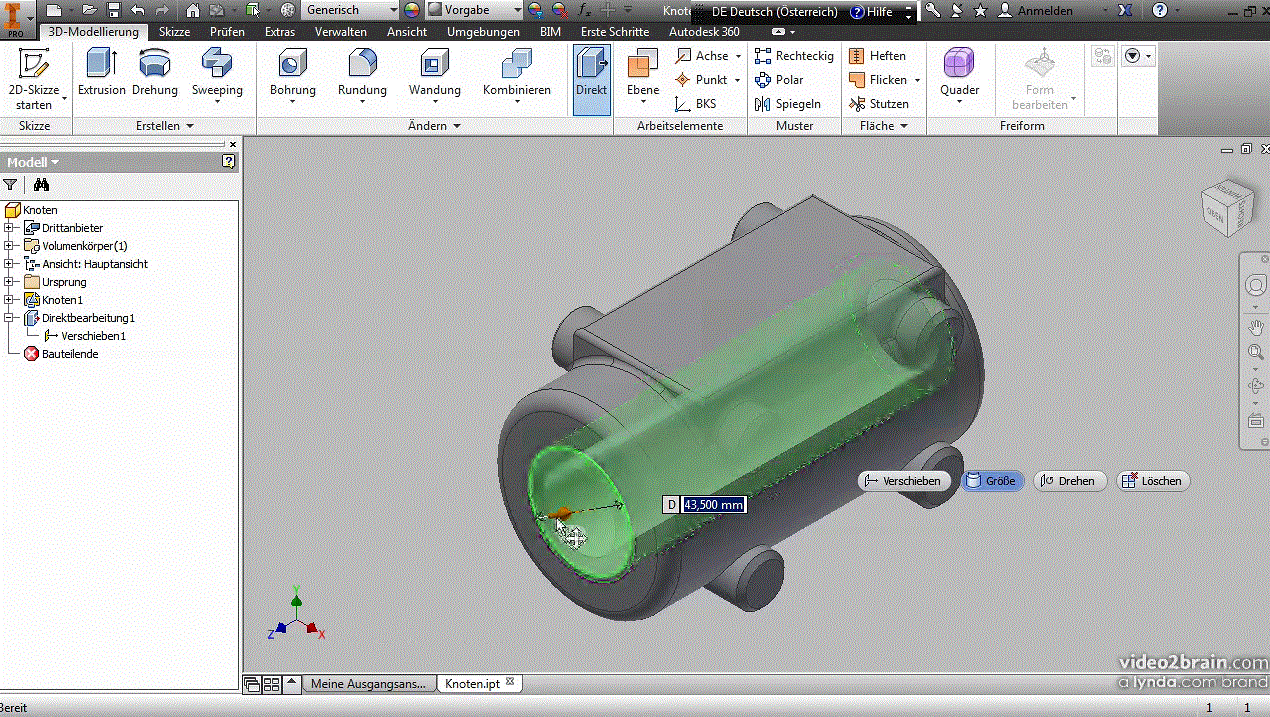Create a work plane with Ebene

point(643,78)
